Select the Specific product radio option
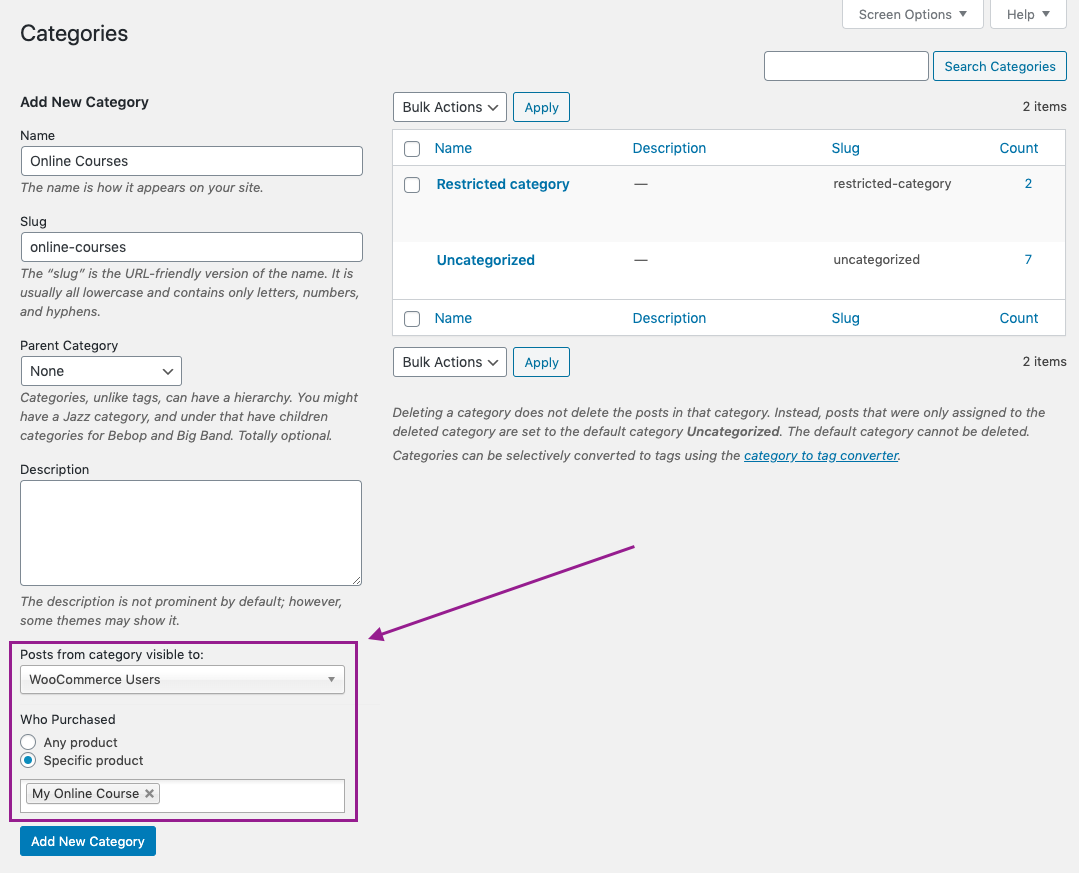The width and height of the screenshot is (1079, 873). pos(28,760)
